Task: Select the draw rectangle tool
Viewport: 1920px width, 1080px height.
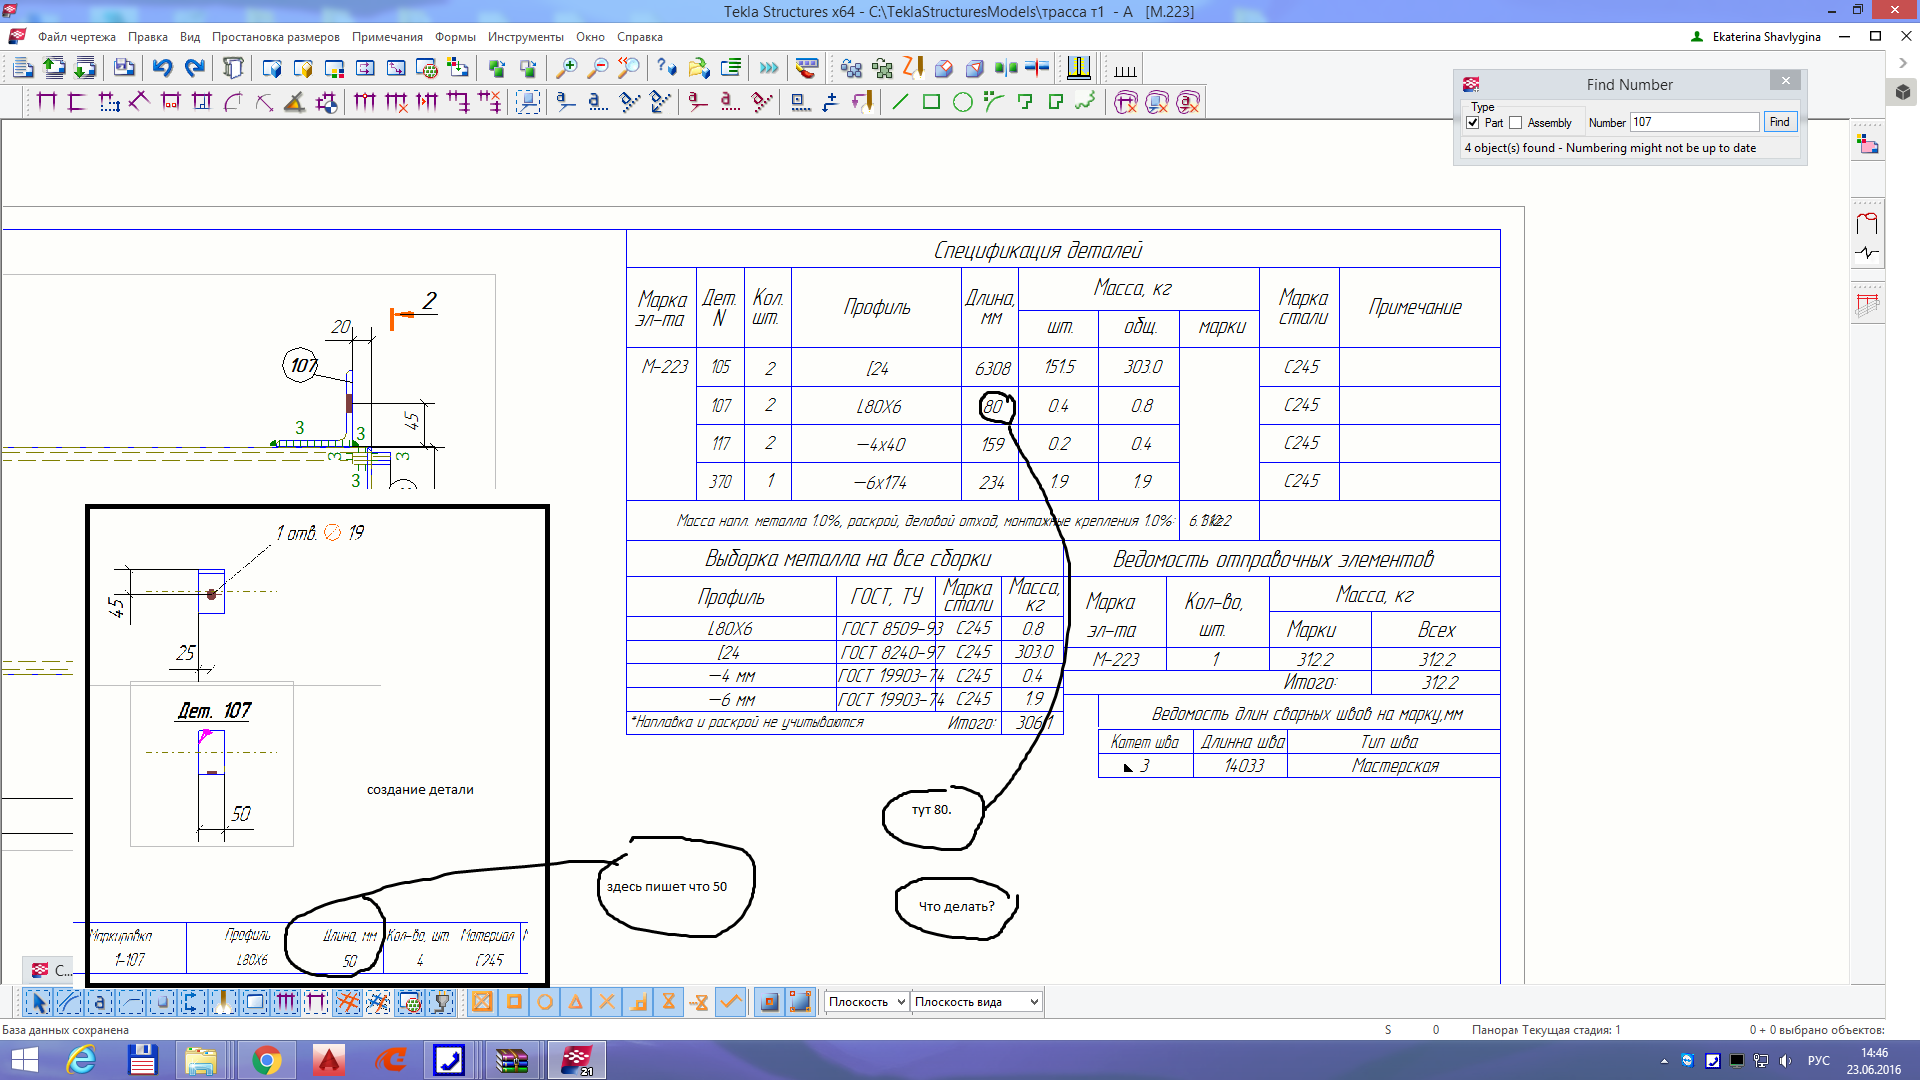Action: pos(931,102)
